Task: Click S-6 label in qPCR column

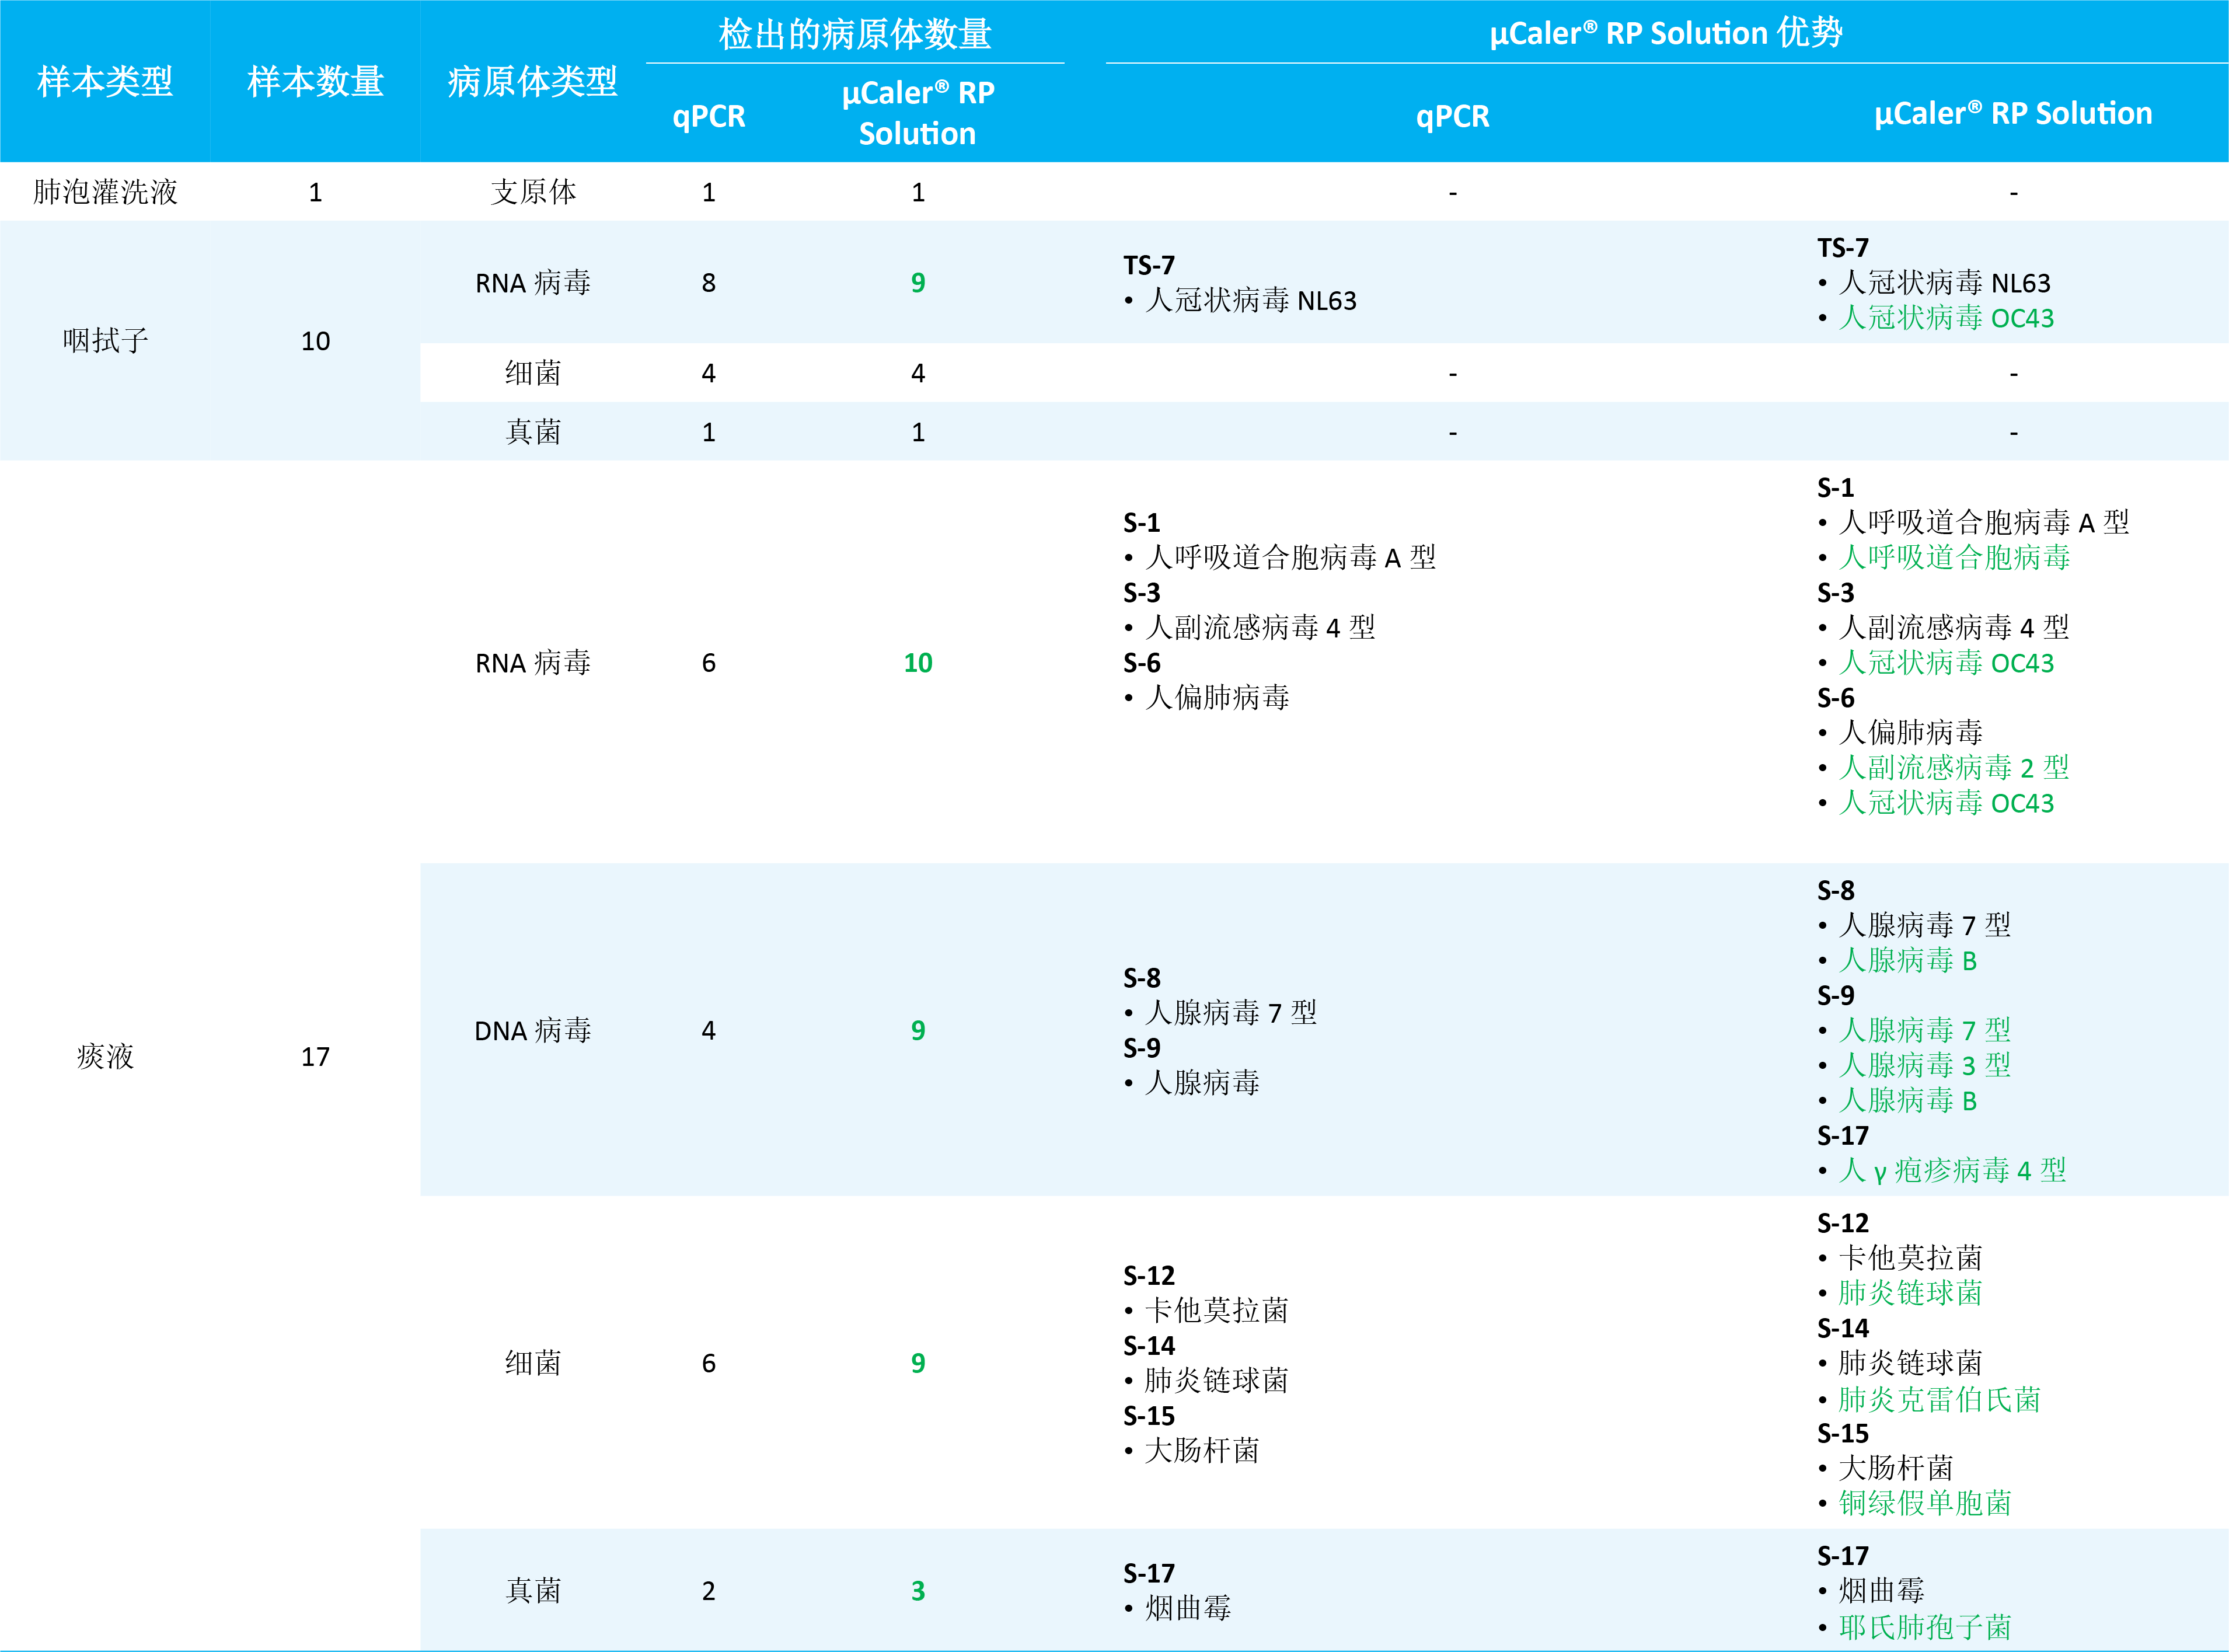Action: tap(1142, 662)
